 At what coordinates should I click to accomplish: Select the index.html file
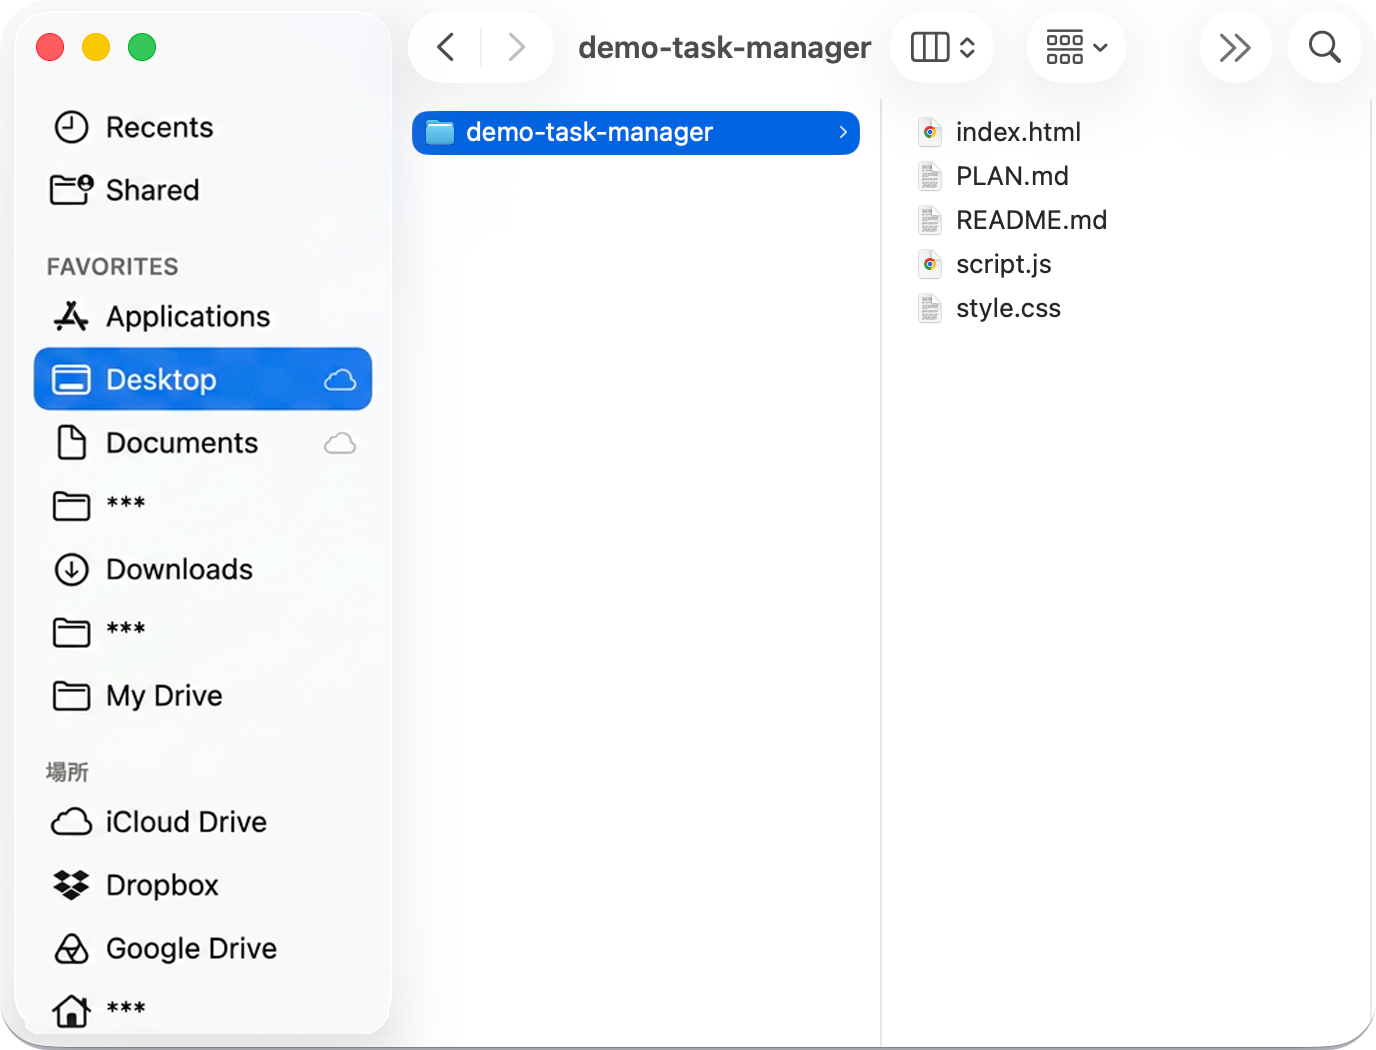click(x=1018, y=132)
